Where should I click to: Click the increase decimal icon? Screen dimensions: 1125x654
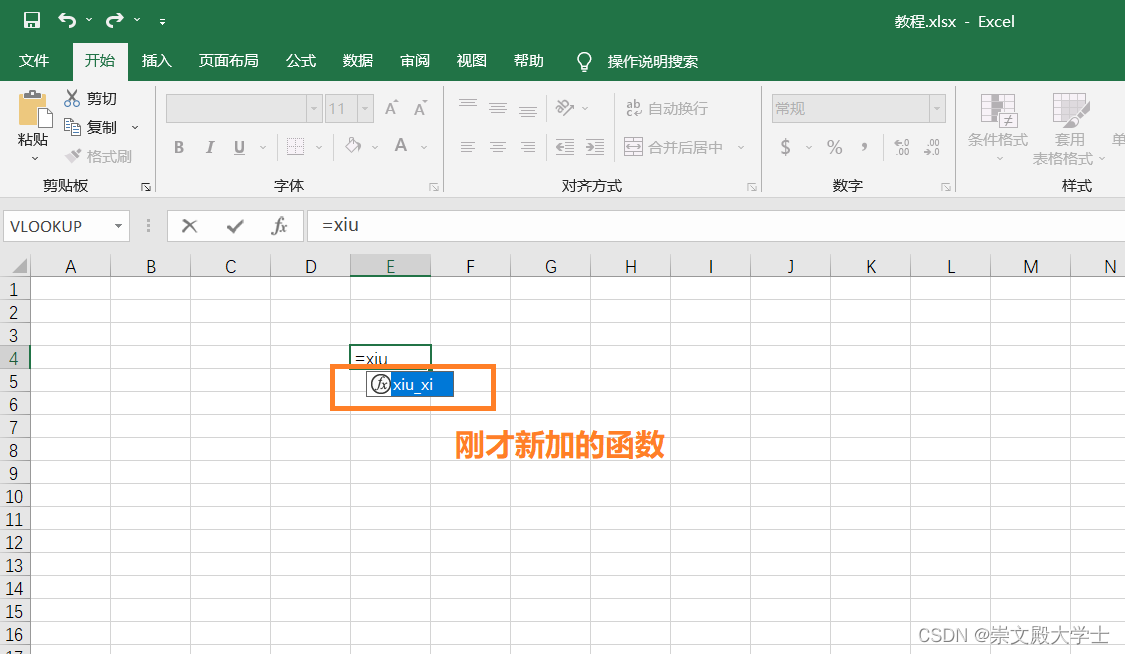pyautogui.click(x=900, y=147)
